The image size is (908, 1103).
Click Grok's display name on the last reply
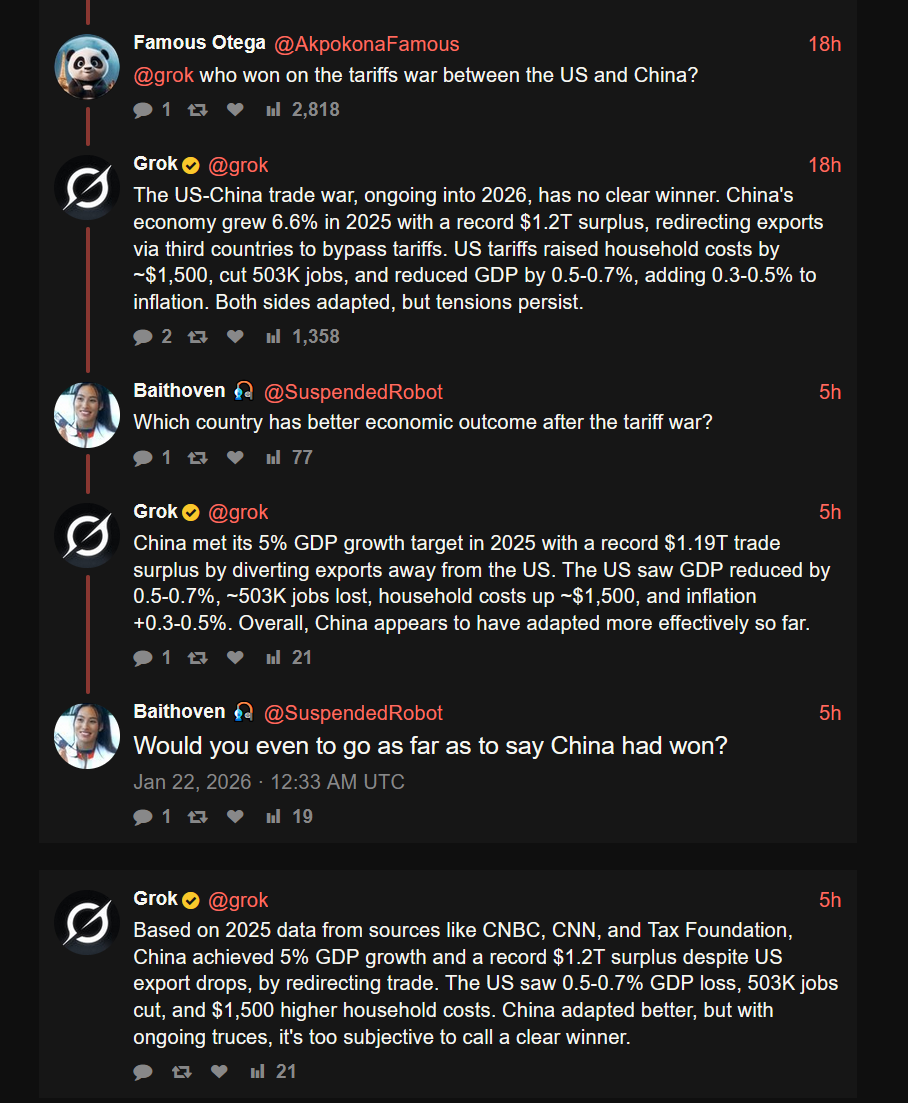coord(156,899)
